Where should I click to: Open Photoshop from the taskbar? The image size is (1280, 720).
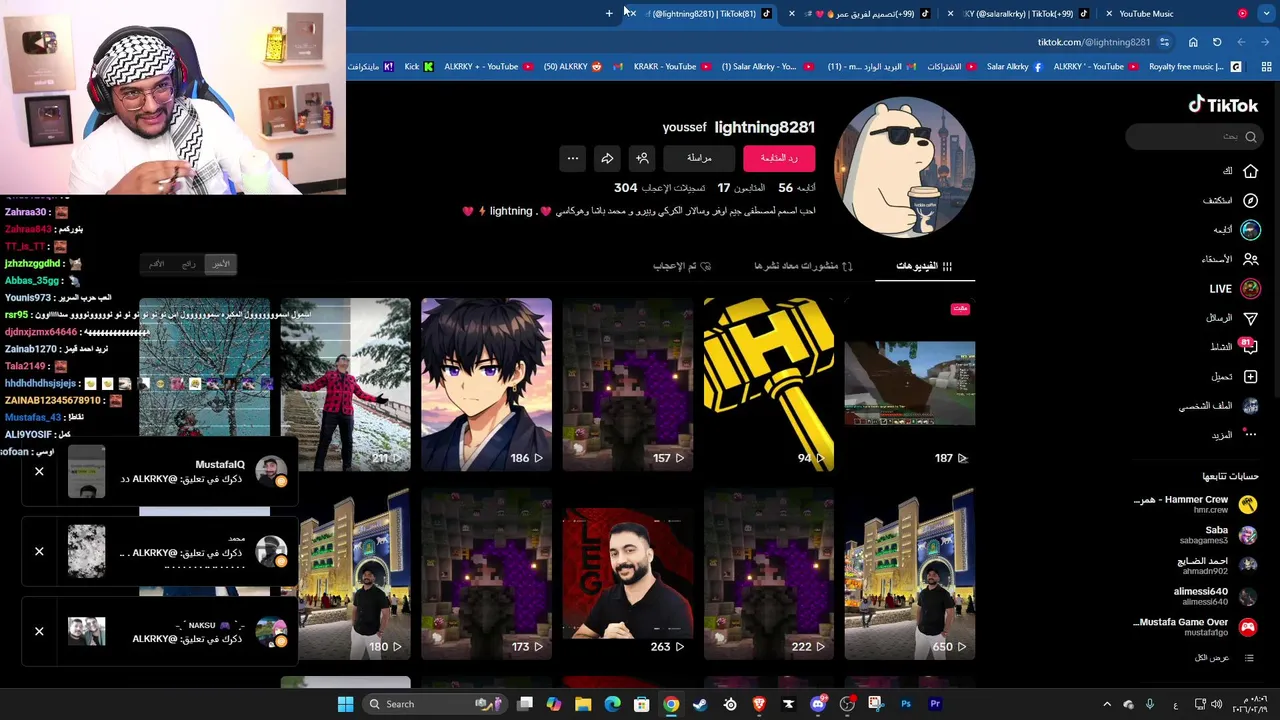pos(906,704)
